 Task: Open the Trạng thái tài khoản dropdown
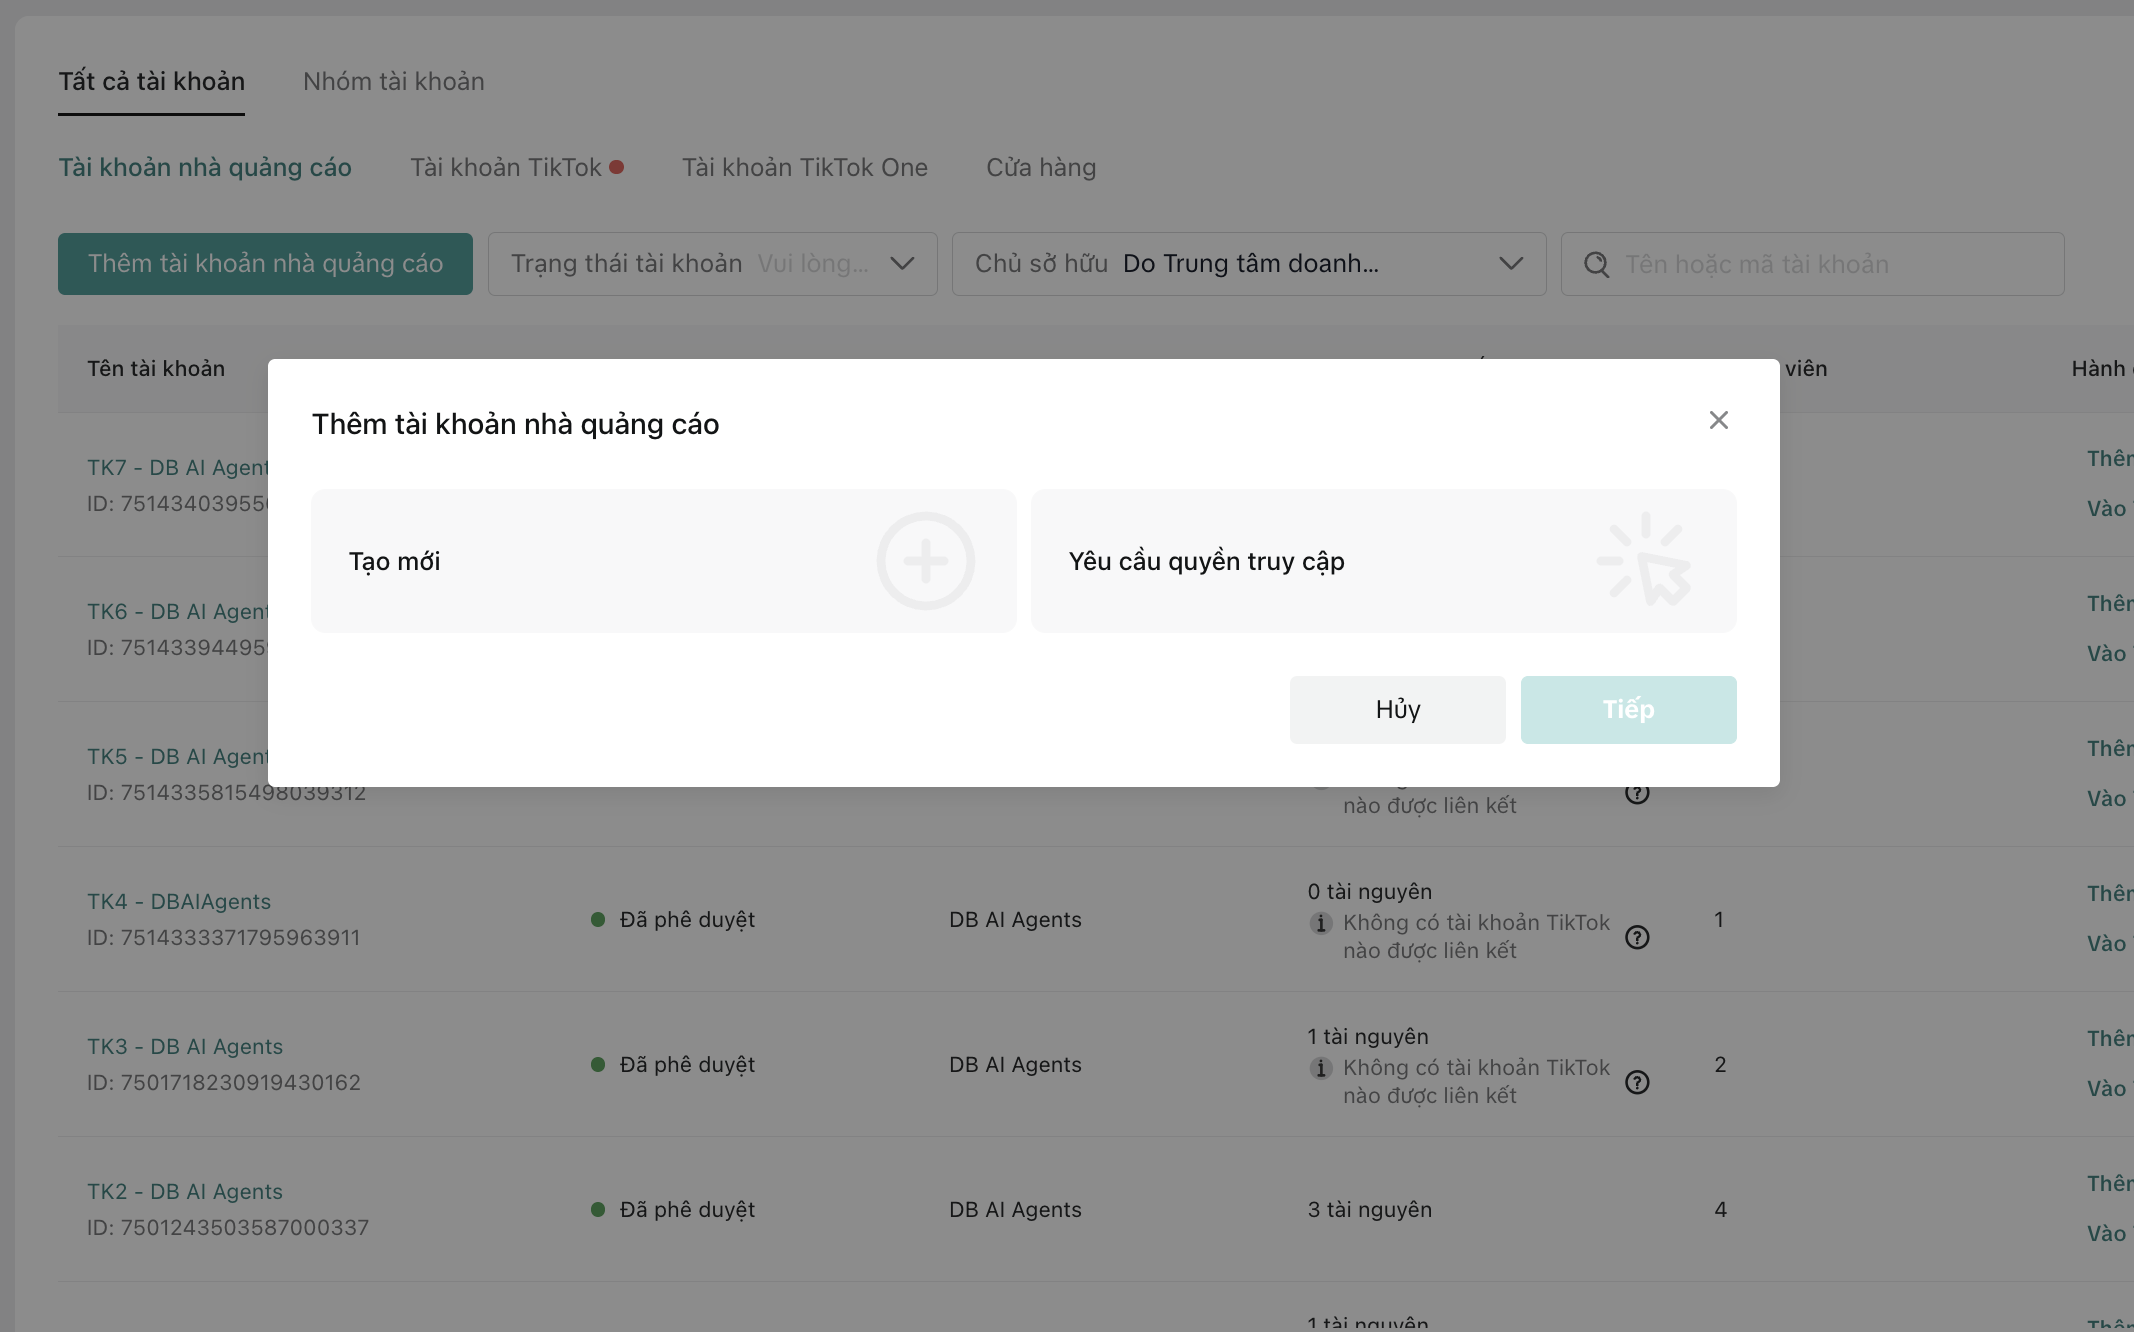tap(712, 264)
